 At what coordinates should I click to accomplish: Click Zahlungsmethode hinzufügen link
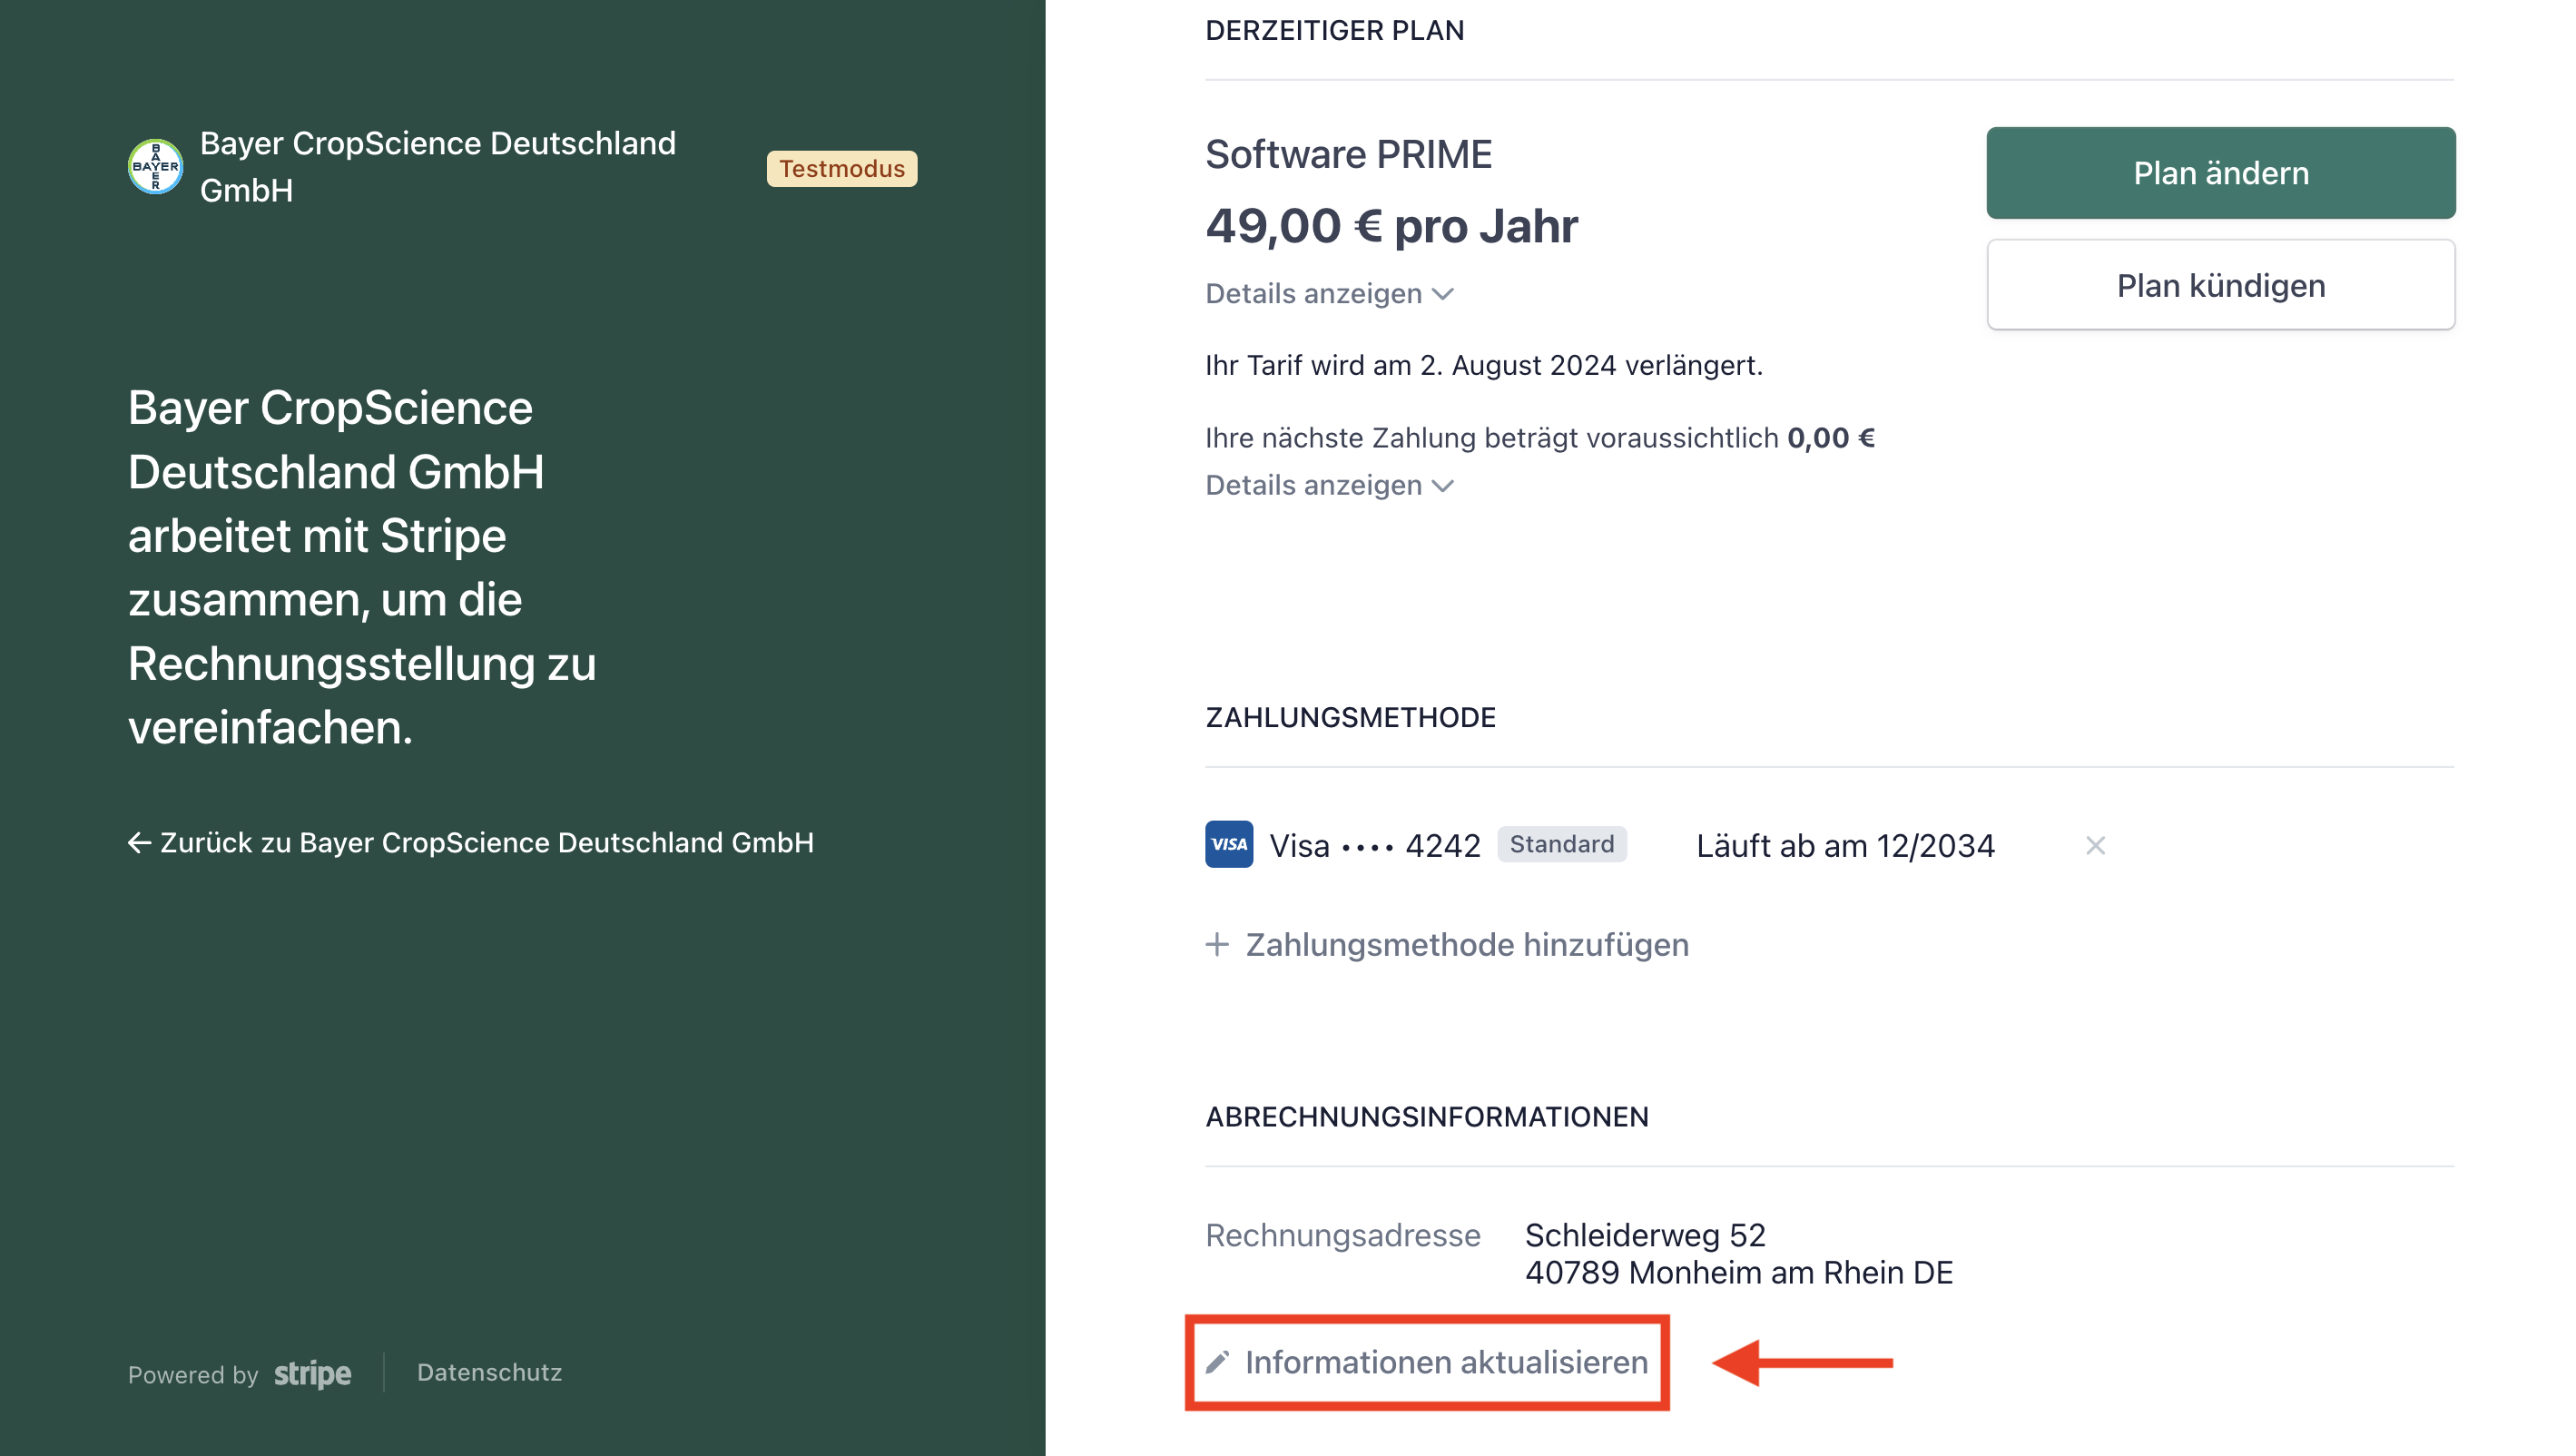click(1466, 944)
